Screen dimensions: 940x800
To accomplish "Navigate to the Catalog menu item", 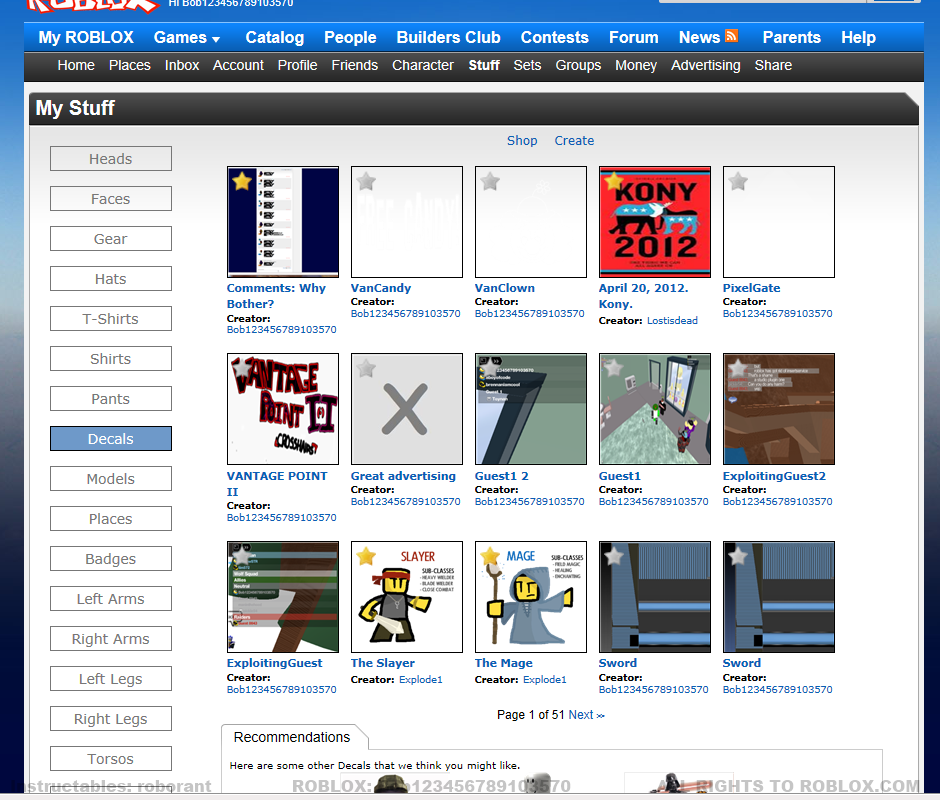I will tap(274, 37).
